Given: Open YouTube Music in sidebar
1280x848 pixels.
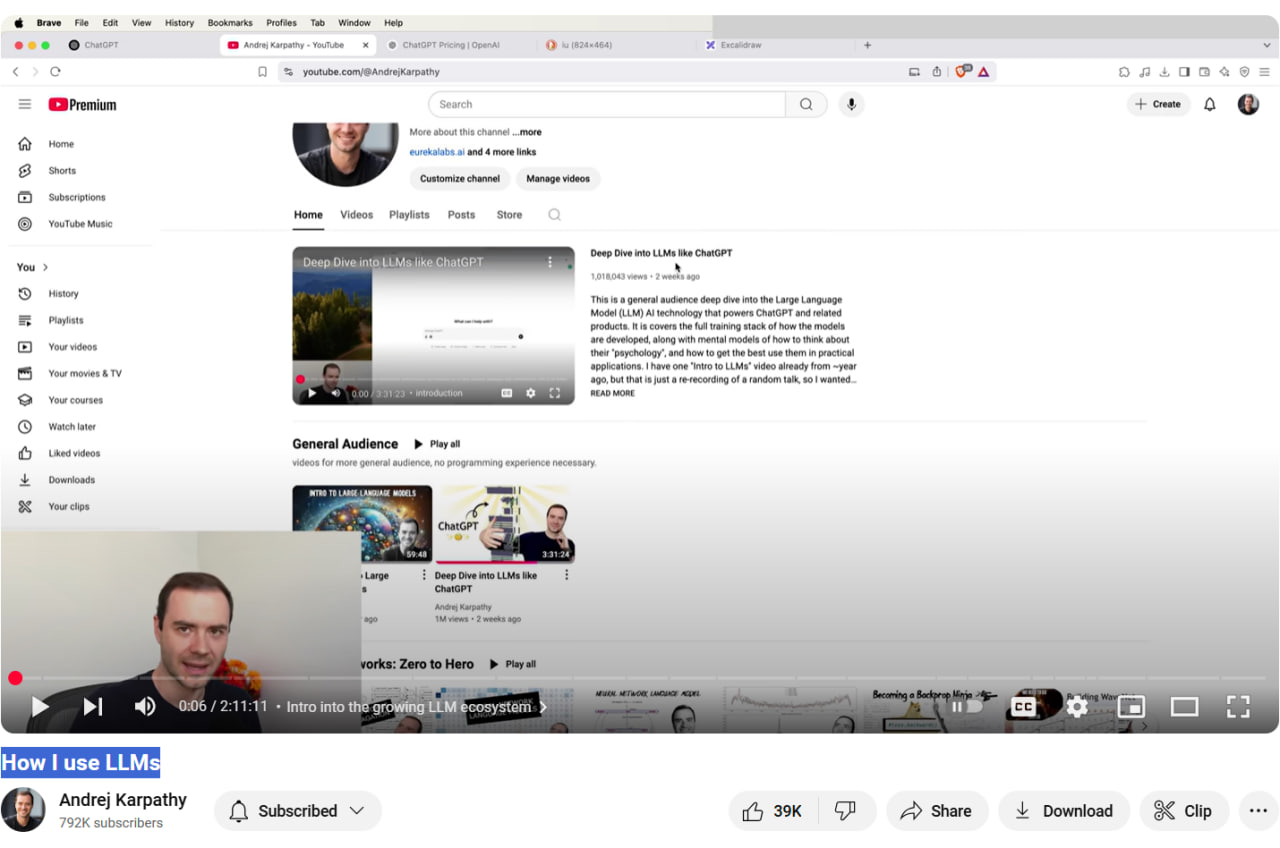Looking at the screenshot, I should (x=80, y=224).
